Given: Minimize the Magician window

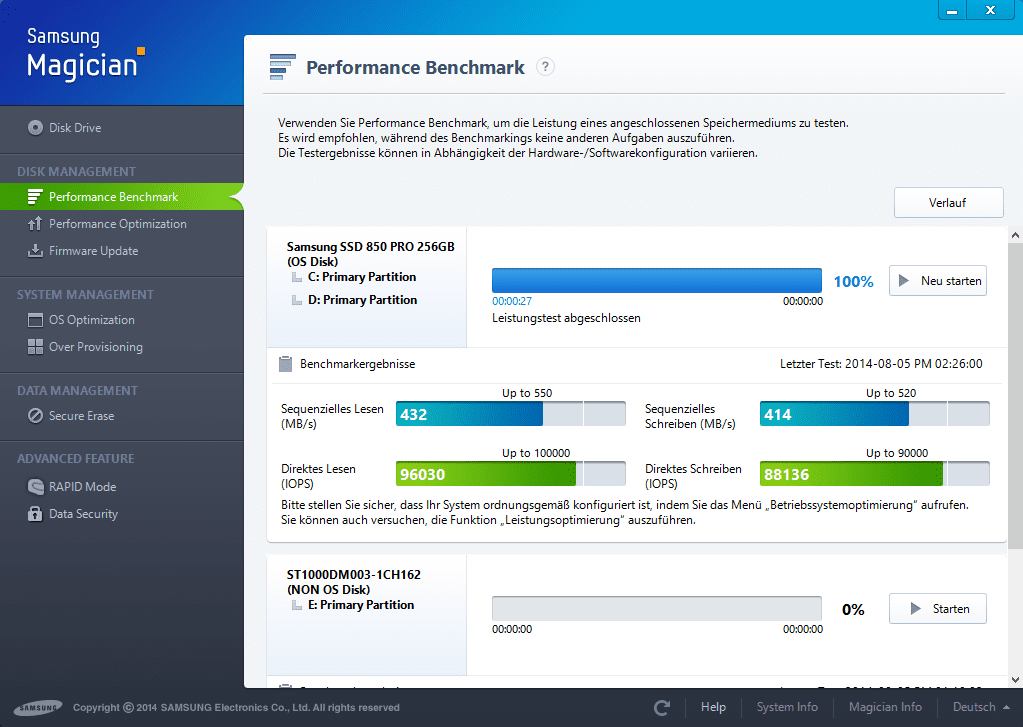Looking at the screenshot, I should [952, 10].
